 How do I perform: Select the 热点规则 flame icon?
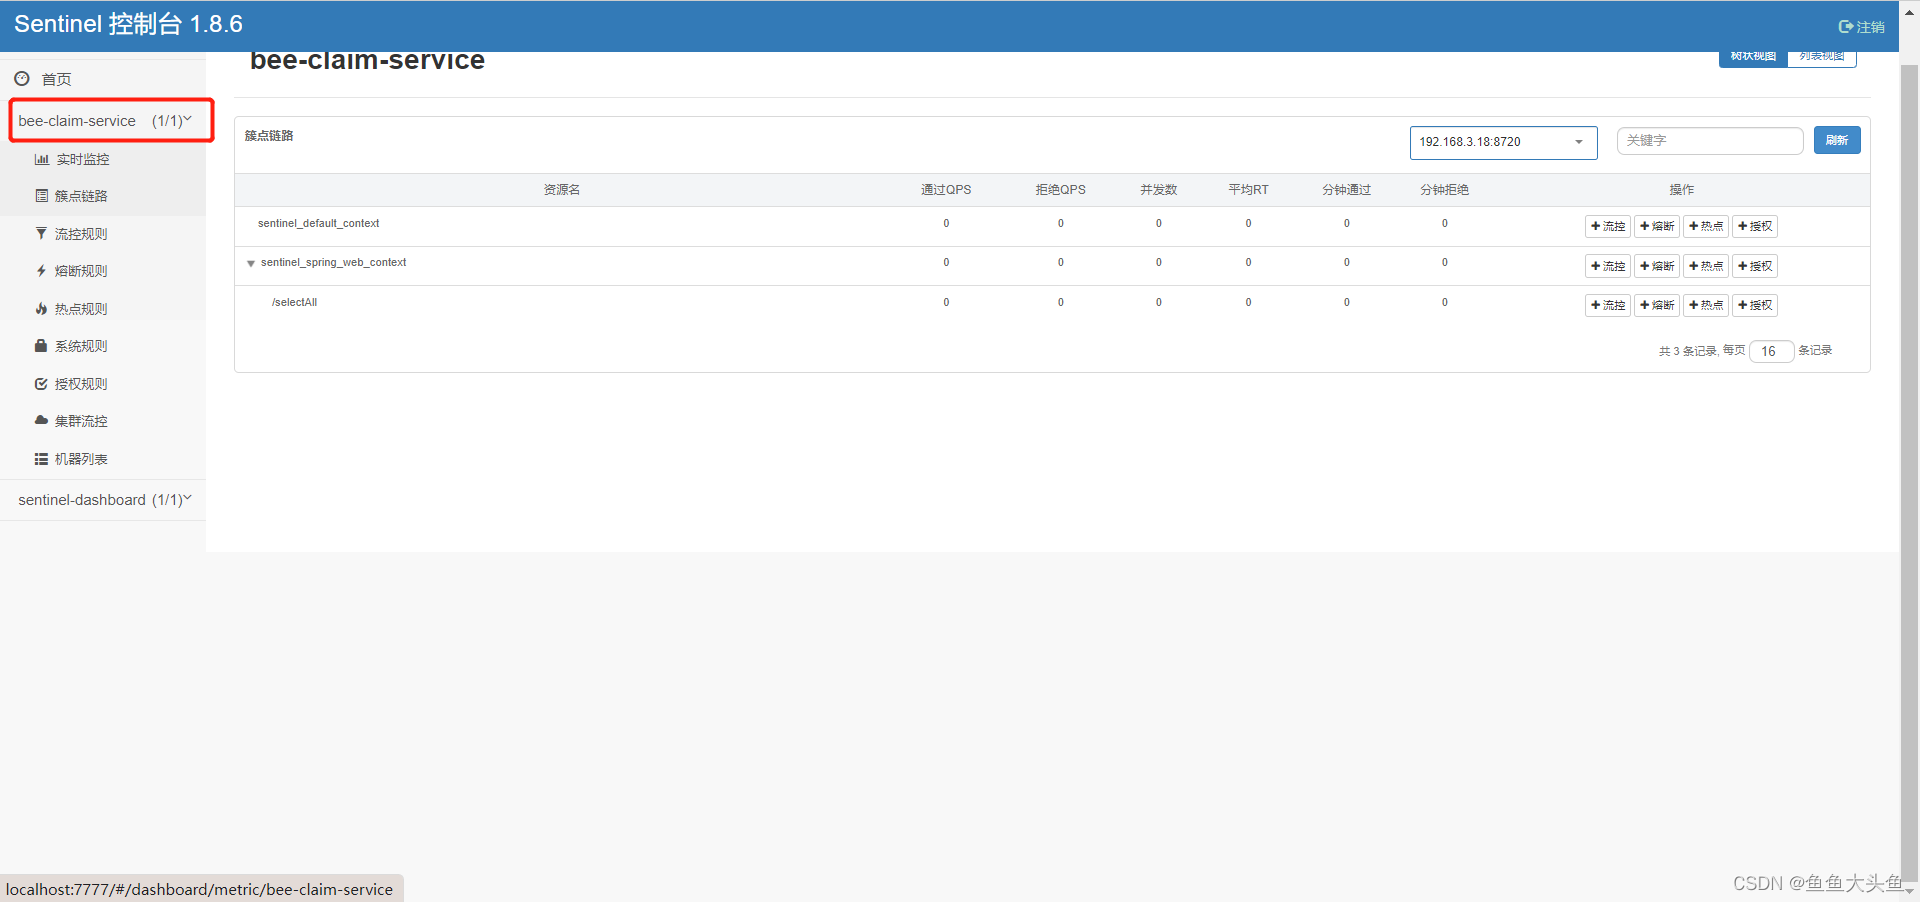click(41, 308)
